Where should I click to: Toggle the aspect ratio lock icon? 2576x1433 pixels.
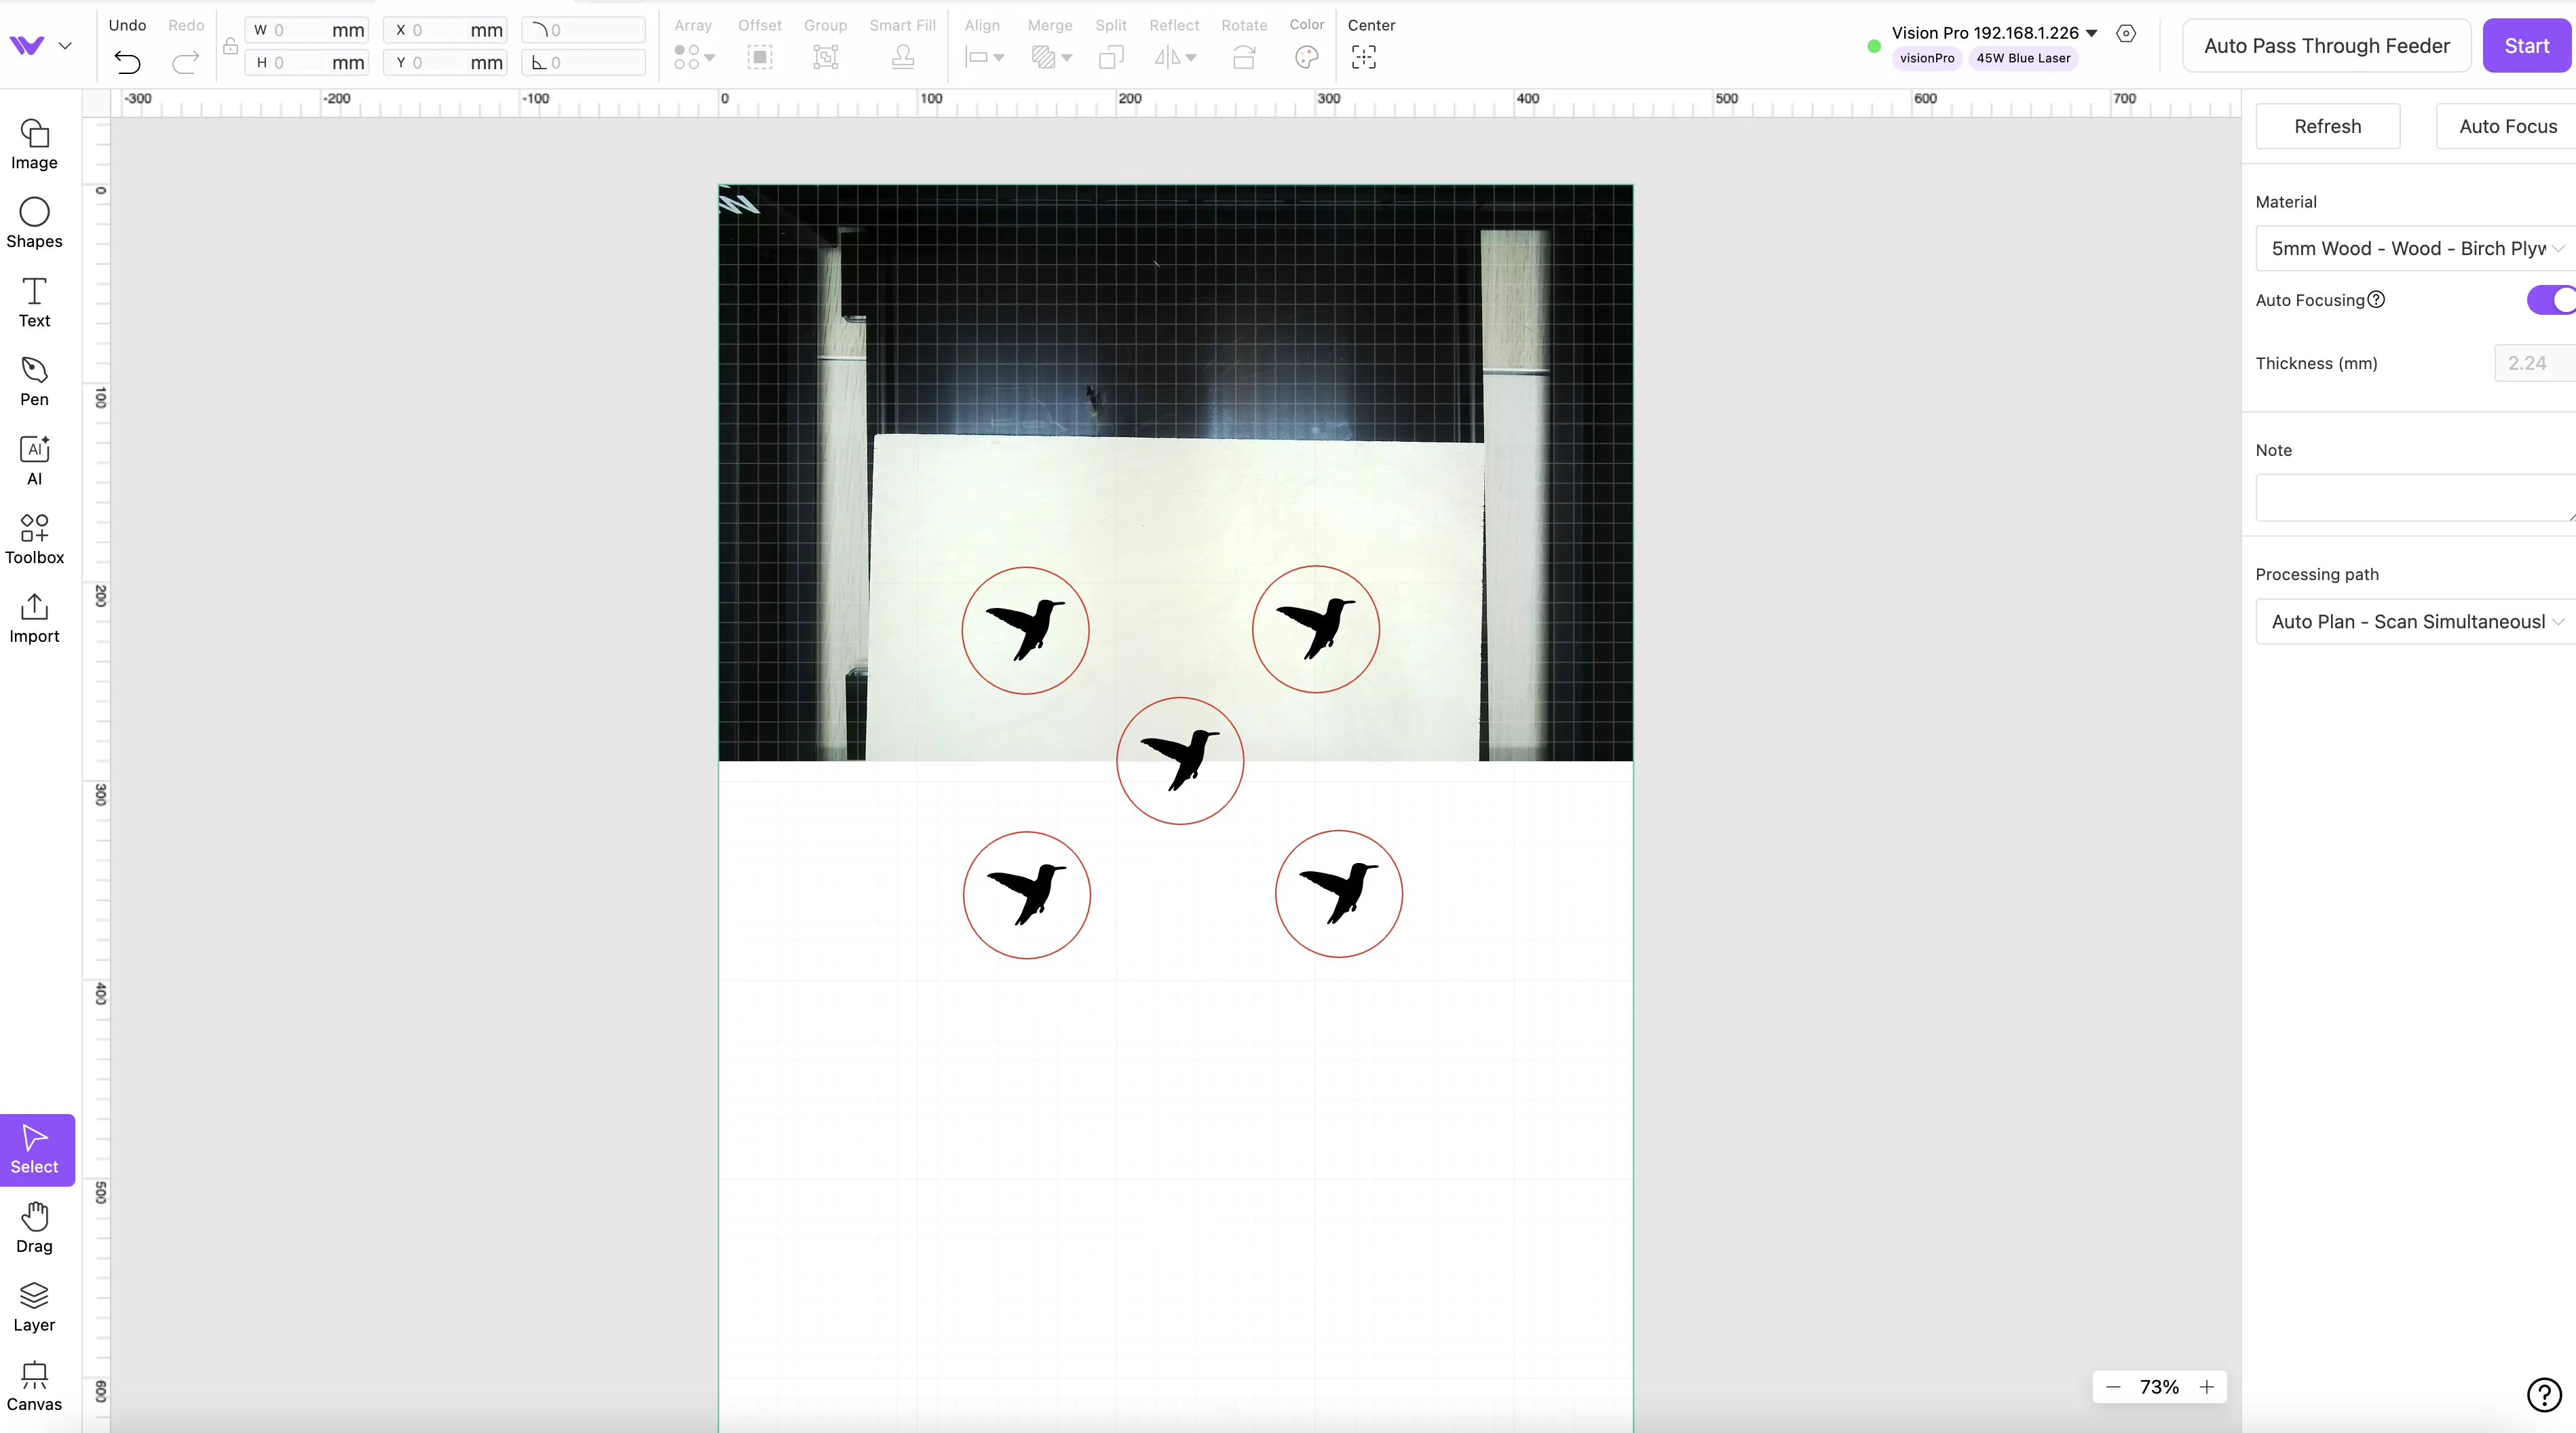tap(230, 46)
